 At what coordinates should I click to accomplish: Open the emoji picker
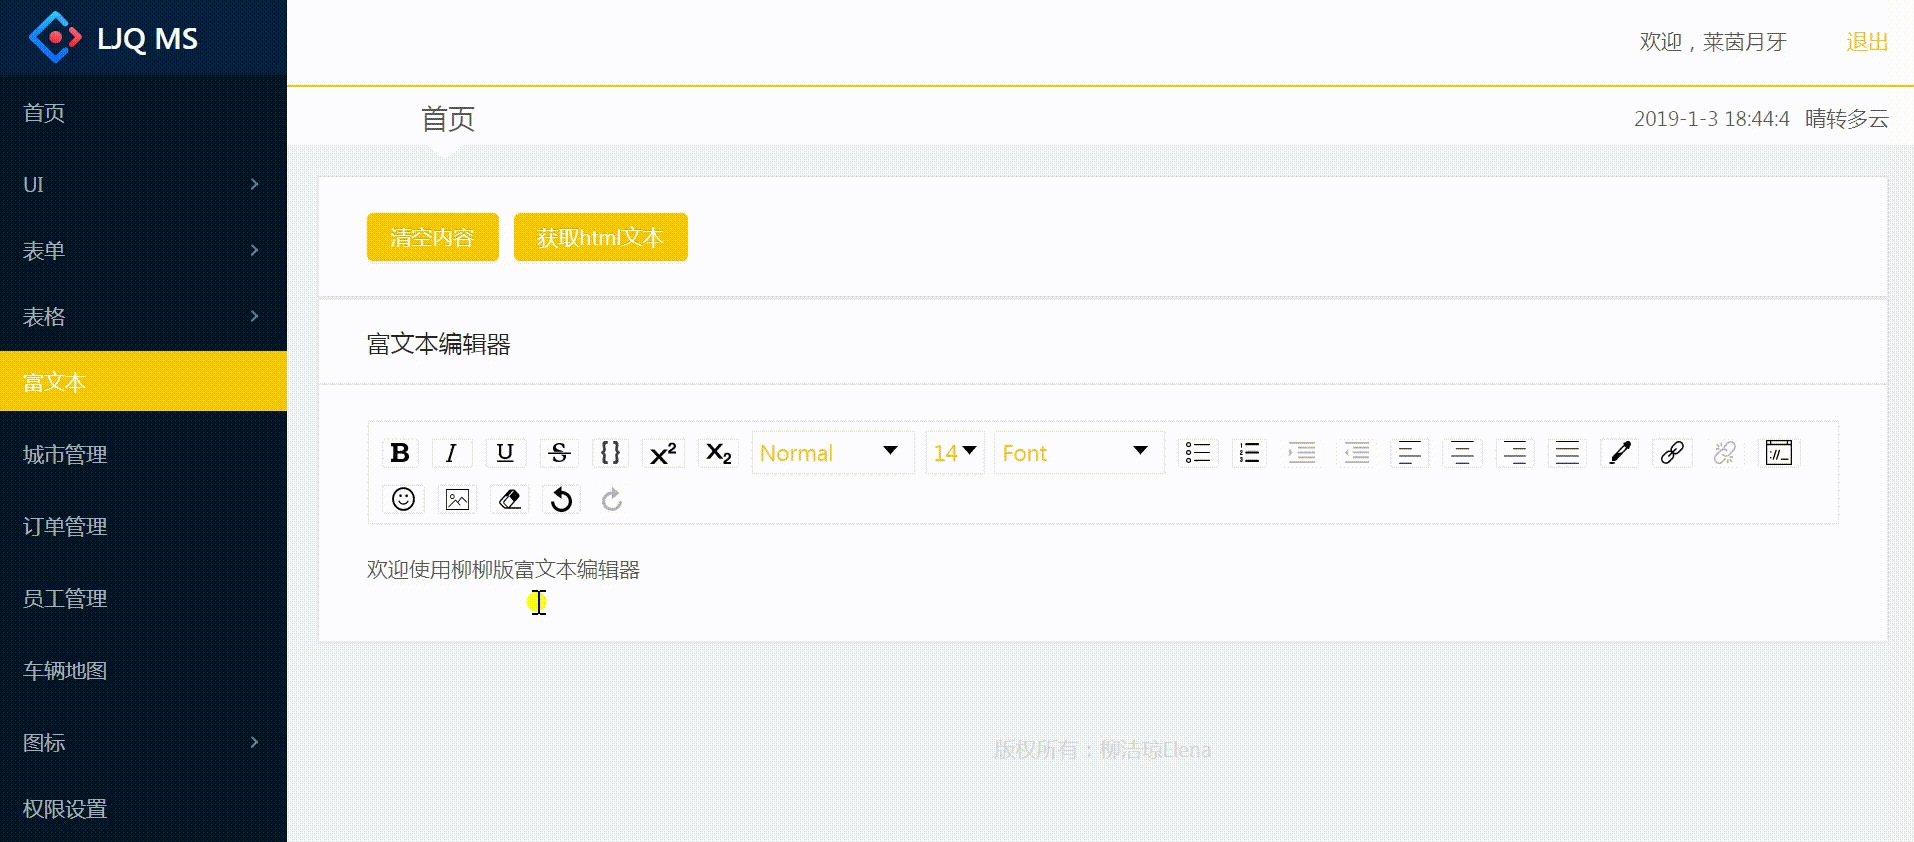[403, 499]
